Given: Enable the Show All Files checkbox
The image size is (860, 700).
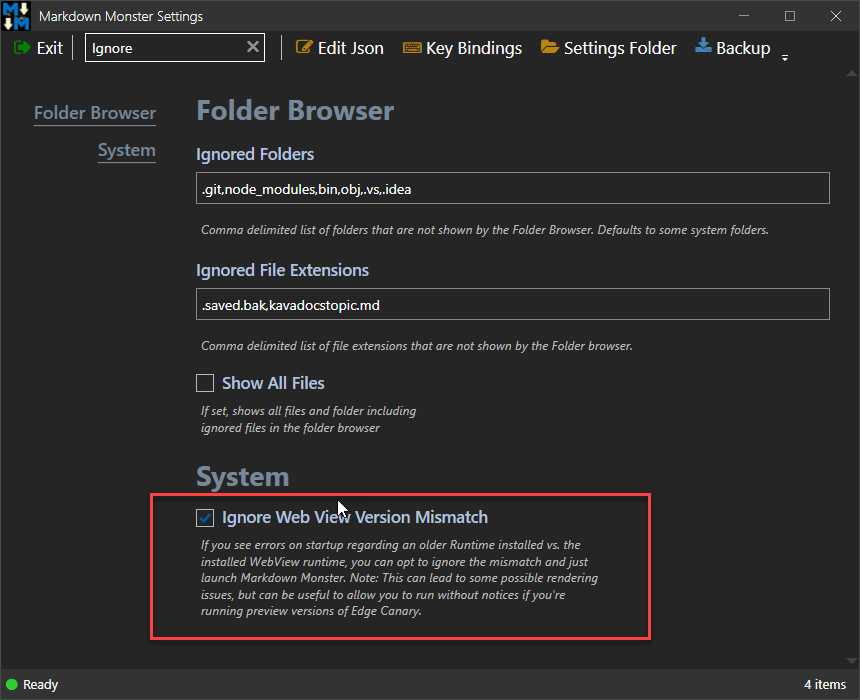Looking at the screenshot, I should click(205, 383).
